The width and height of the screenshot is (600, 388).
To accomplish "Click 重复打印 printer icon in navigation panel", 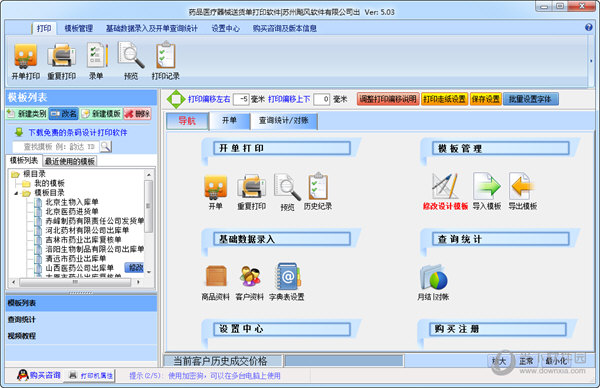I will 251,192.
